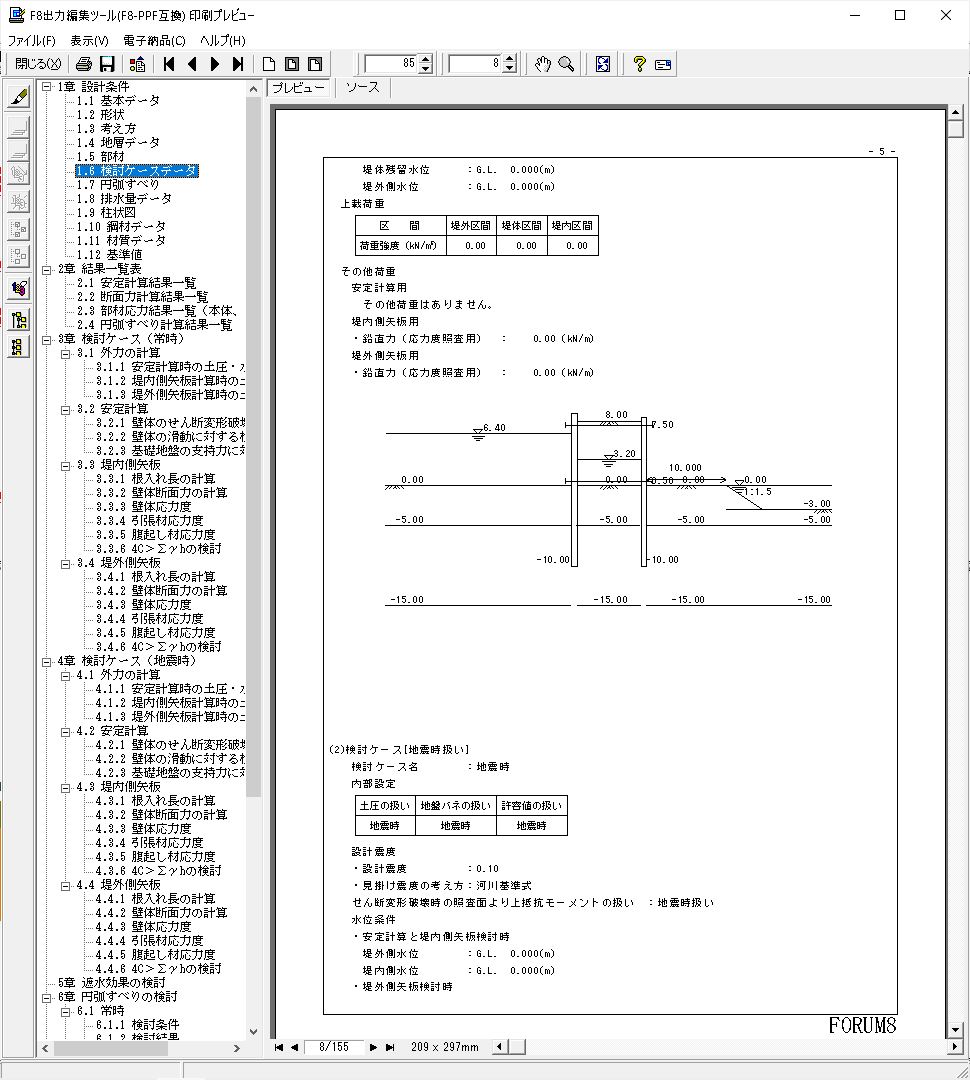Click the 閉じる(X) button
Screen dimensions: 970x1080
[38, 64]
